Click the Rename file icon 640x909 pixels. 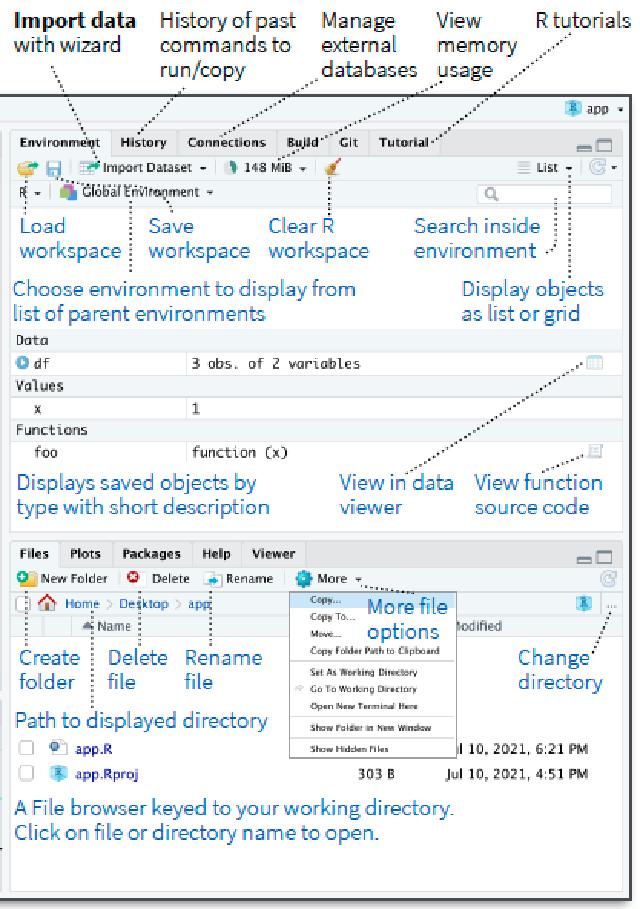pos(213,579)
